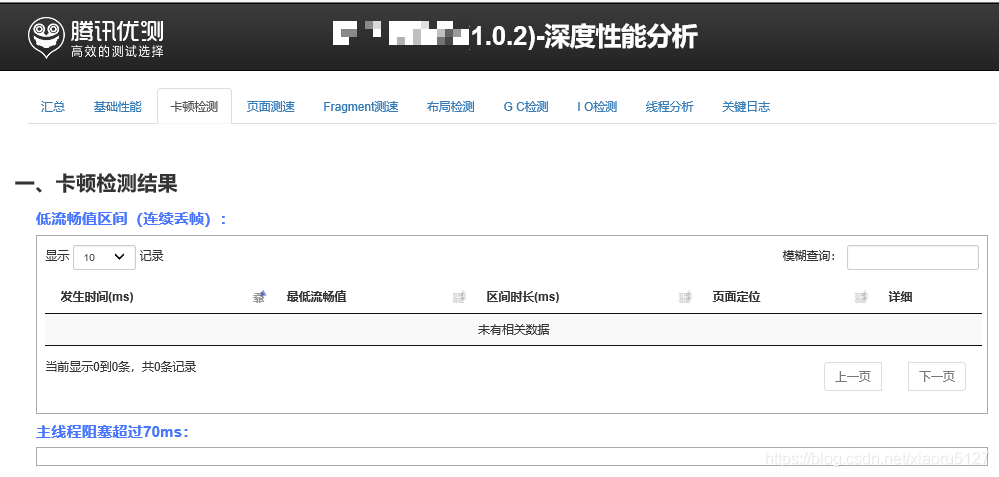Go to the Fragment测速 tab
Screen dimensions: 999x477
click(x=361, y=106)
